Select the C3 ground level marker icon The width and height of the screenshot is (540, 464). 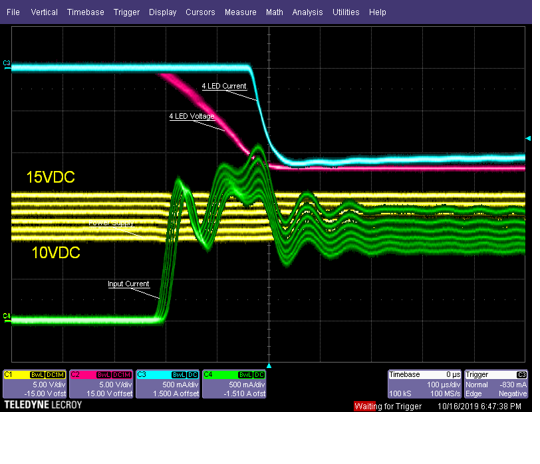point(7,64)
